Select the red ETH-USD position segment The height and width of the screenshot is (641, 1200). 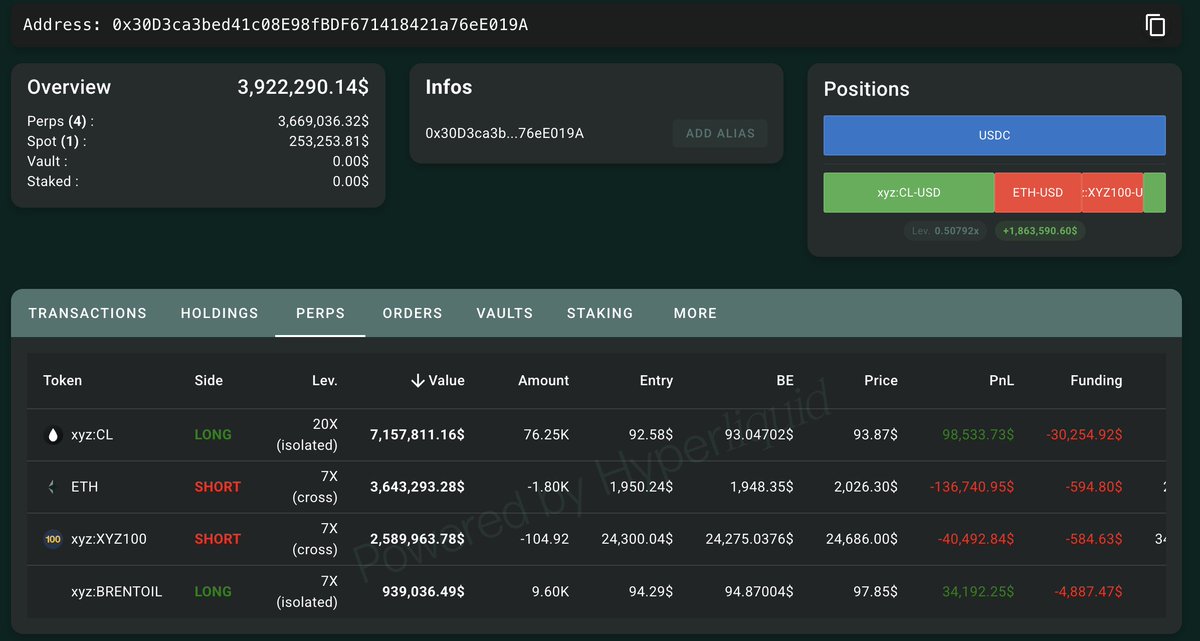pyautogui.click(x=1037, y=192)
